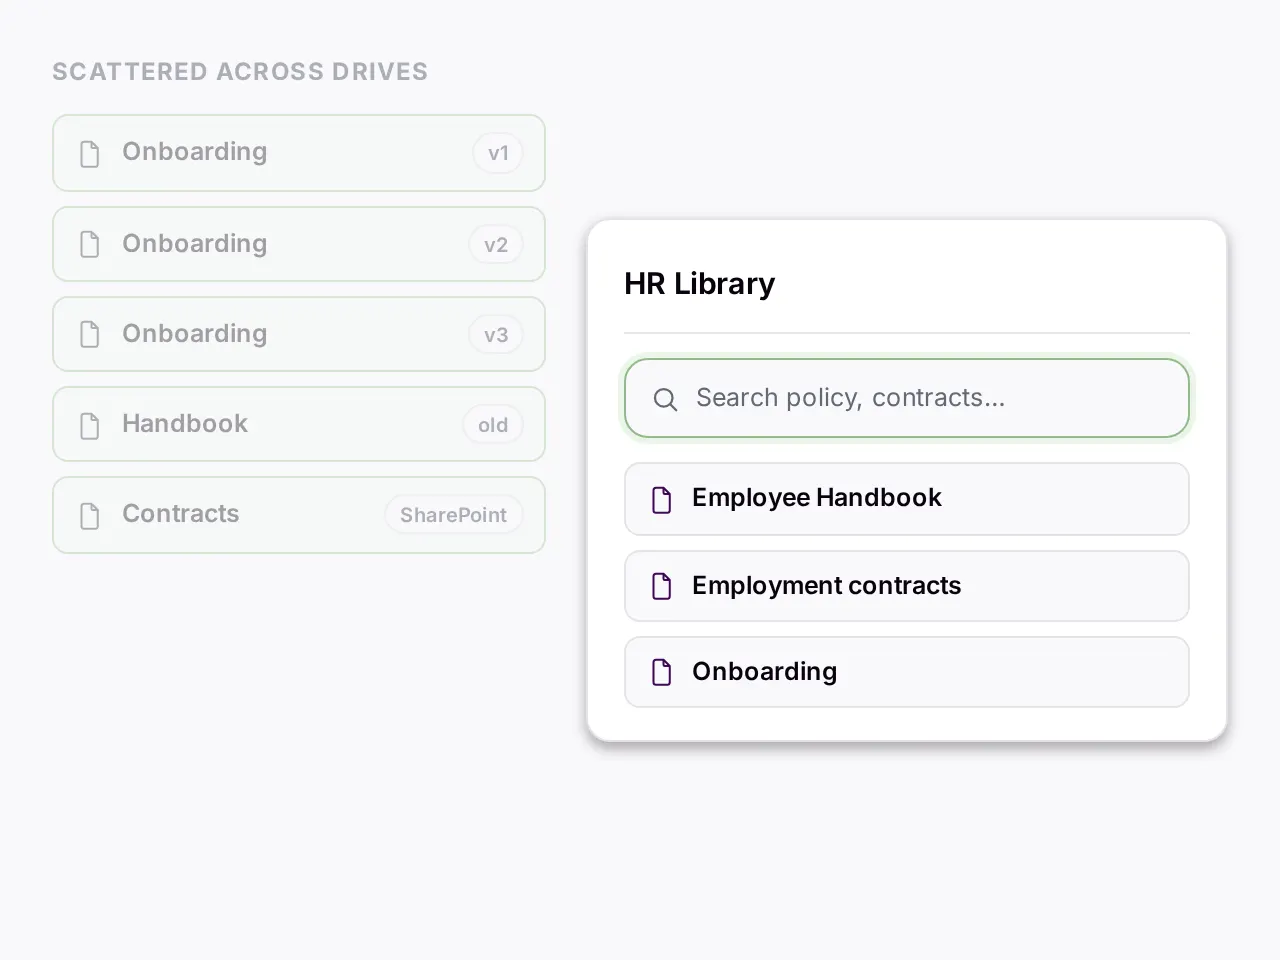Click the file icon on the Contracts row
Viewport: 1280px width, 960px height.
(x=90, y=516)
